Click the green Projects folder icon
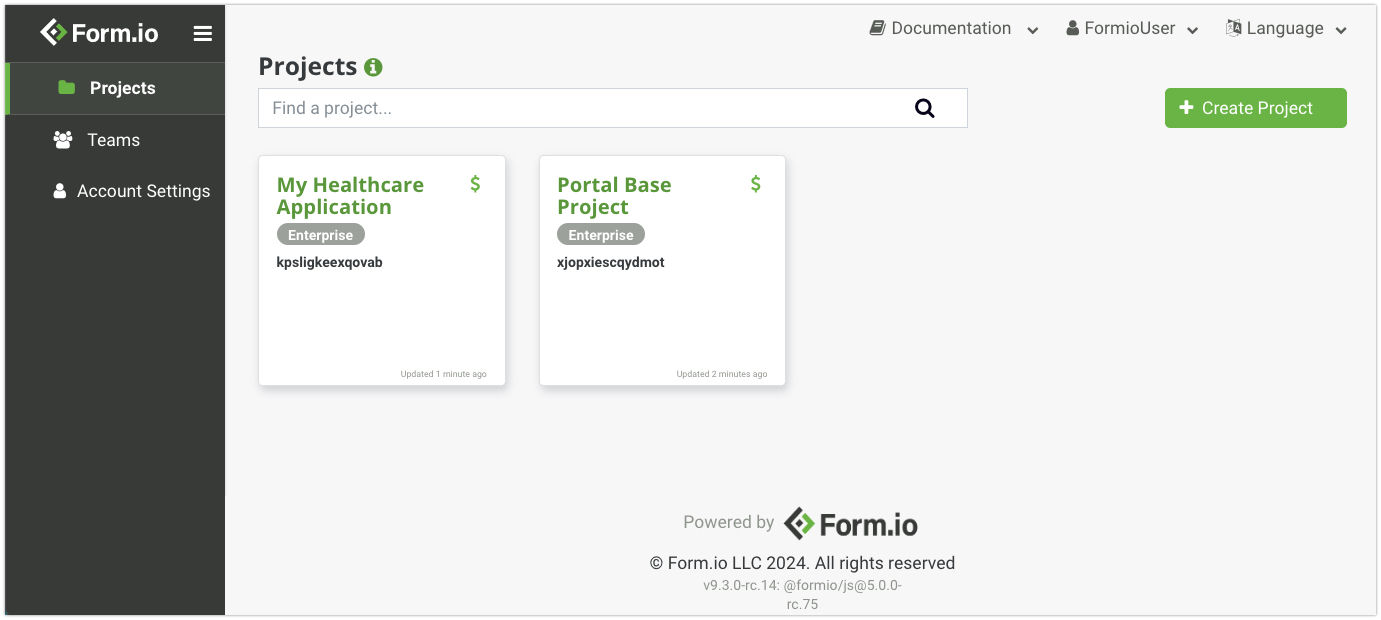The image size is (1381, 620). tap(67, 88)
